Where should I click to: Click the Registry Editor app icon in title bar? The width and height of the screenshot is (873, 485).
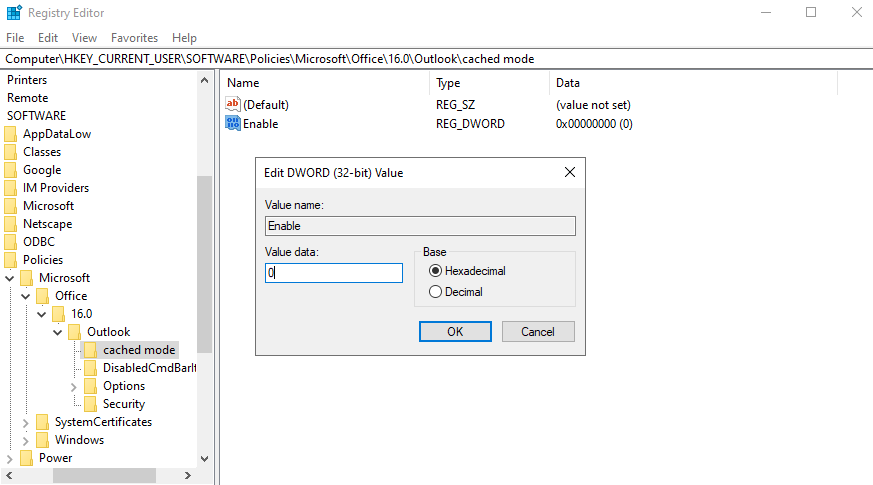14,12
